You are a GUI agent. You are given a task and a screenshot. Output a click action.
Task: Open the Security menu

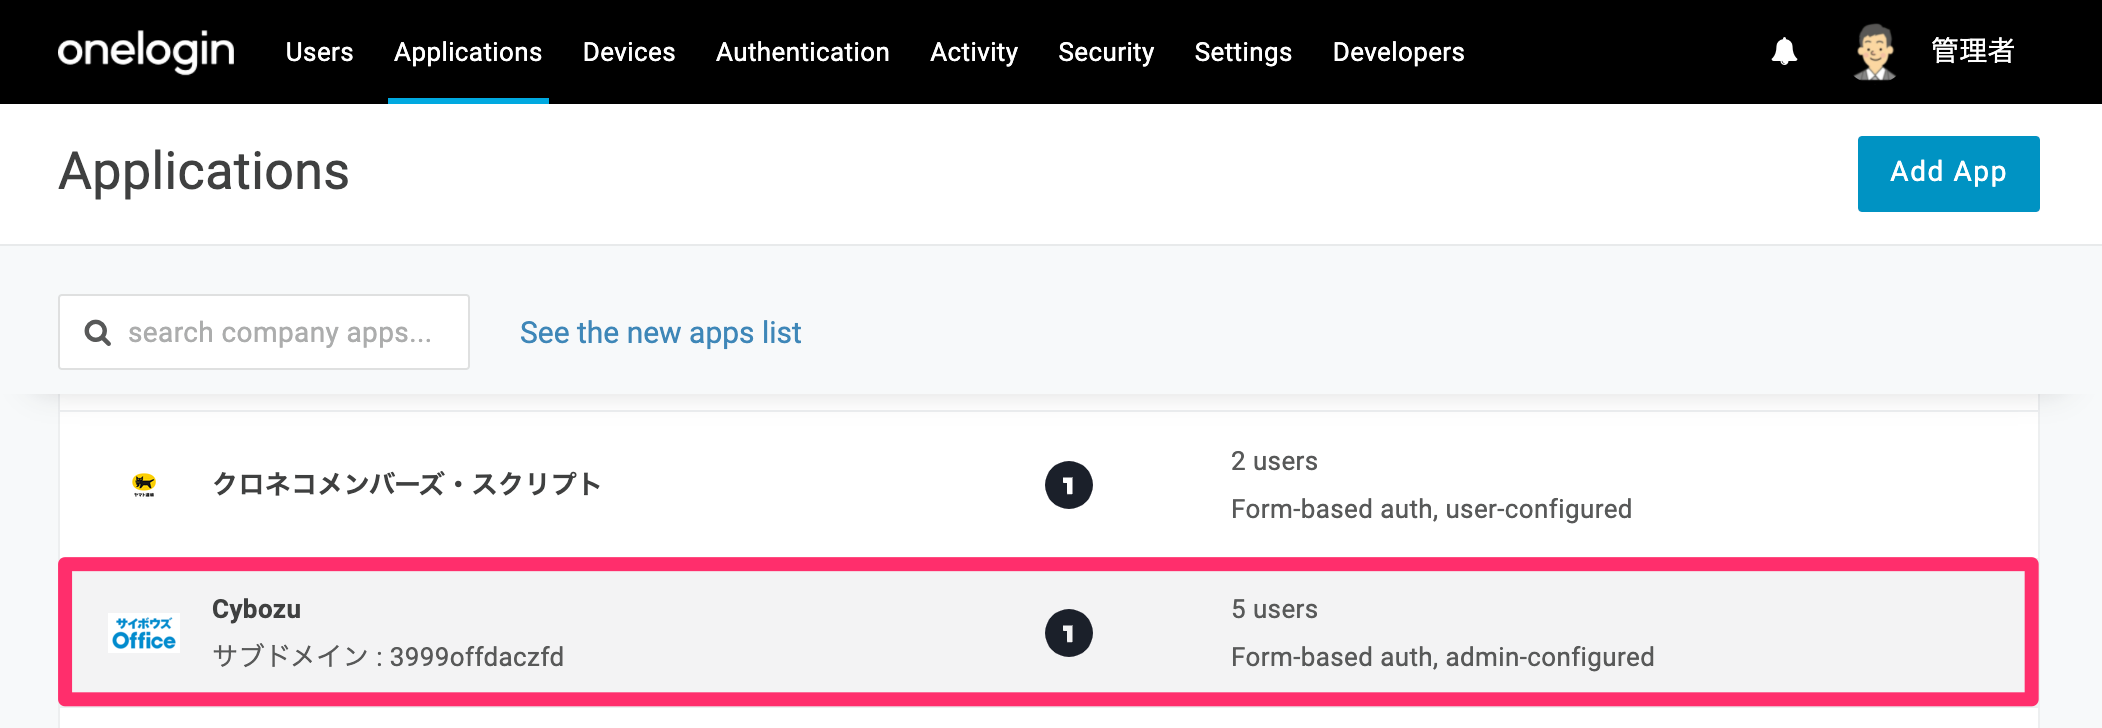[x=1106, y=52]
